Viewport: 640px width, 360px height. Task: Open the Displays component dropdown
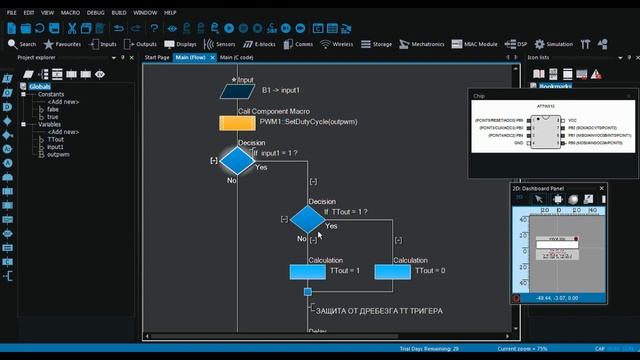[180, 44]
